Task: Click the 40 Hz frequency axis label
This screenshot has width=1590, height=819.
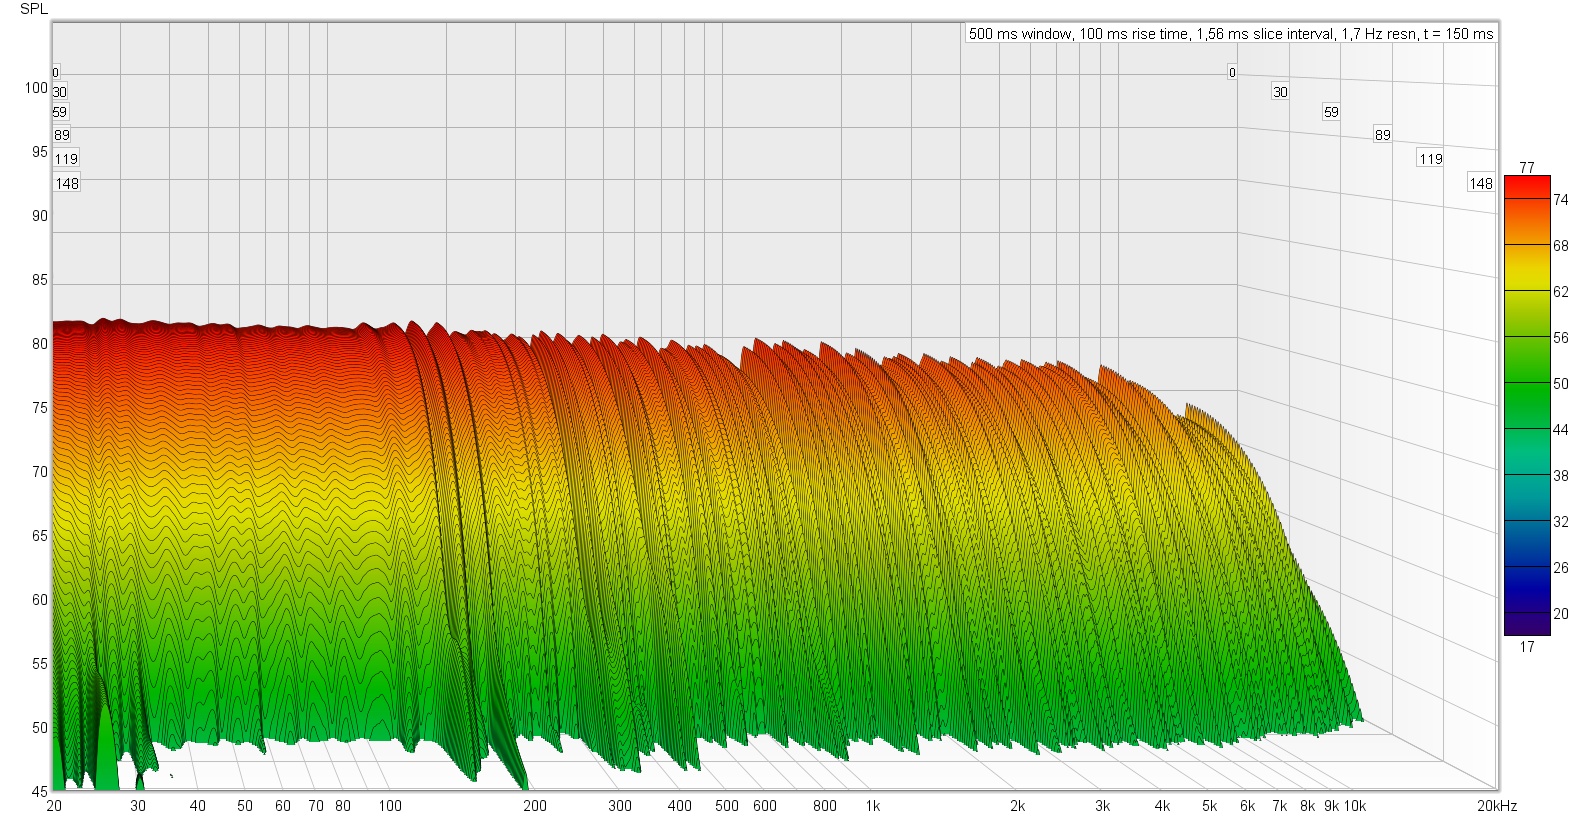Action: (x=198, y=806)
